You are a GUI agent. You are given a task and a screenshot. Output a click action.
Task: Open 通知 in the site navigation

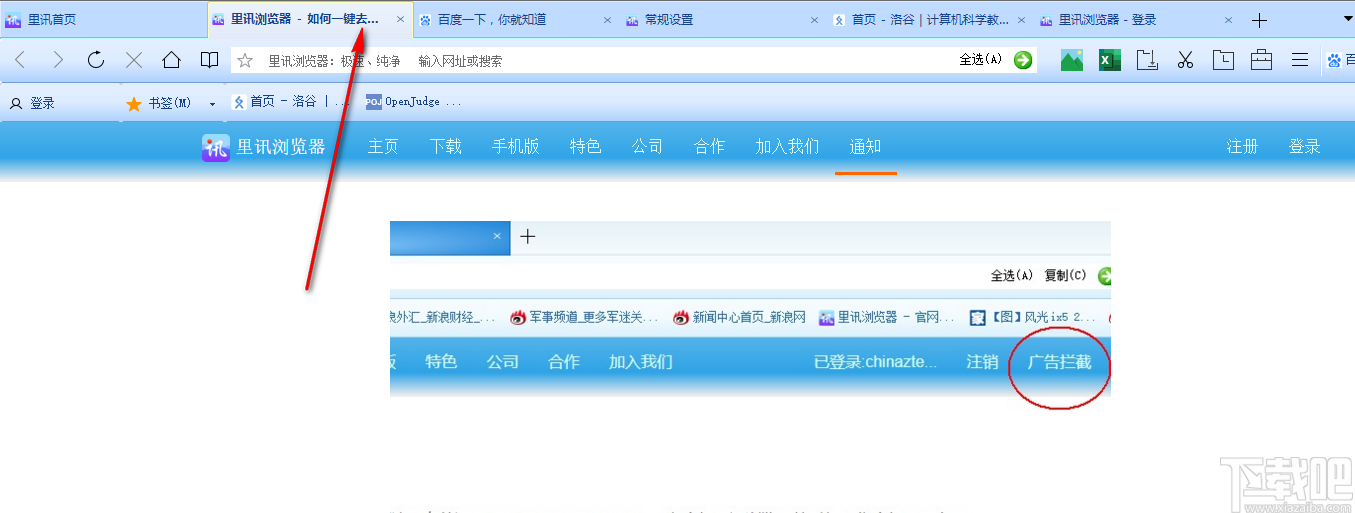click(866, 147)
